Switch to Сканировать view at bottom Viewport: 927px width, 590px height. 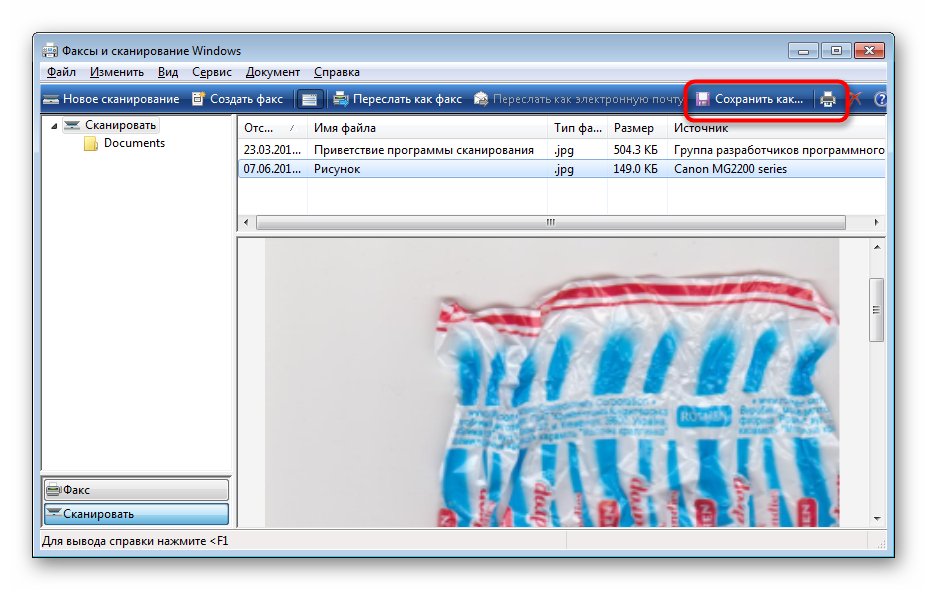(x=136, y=514)
